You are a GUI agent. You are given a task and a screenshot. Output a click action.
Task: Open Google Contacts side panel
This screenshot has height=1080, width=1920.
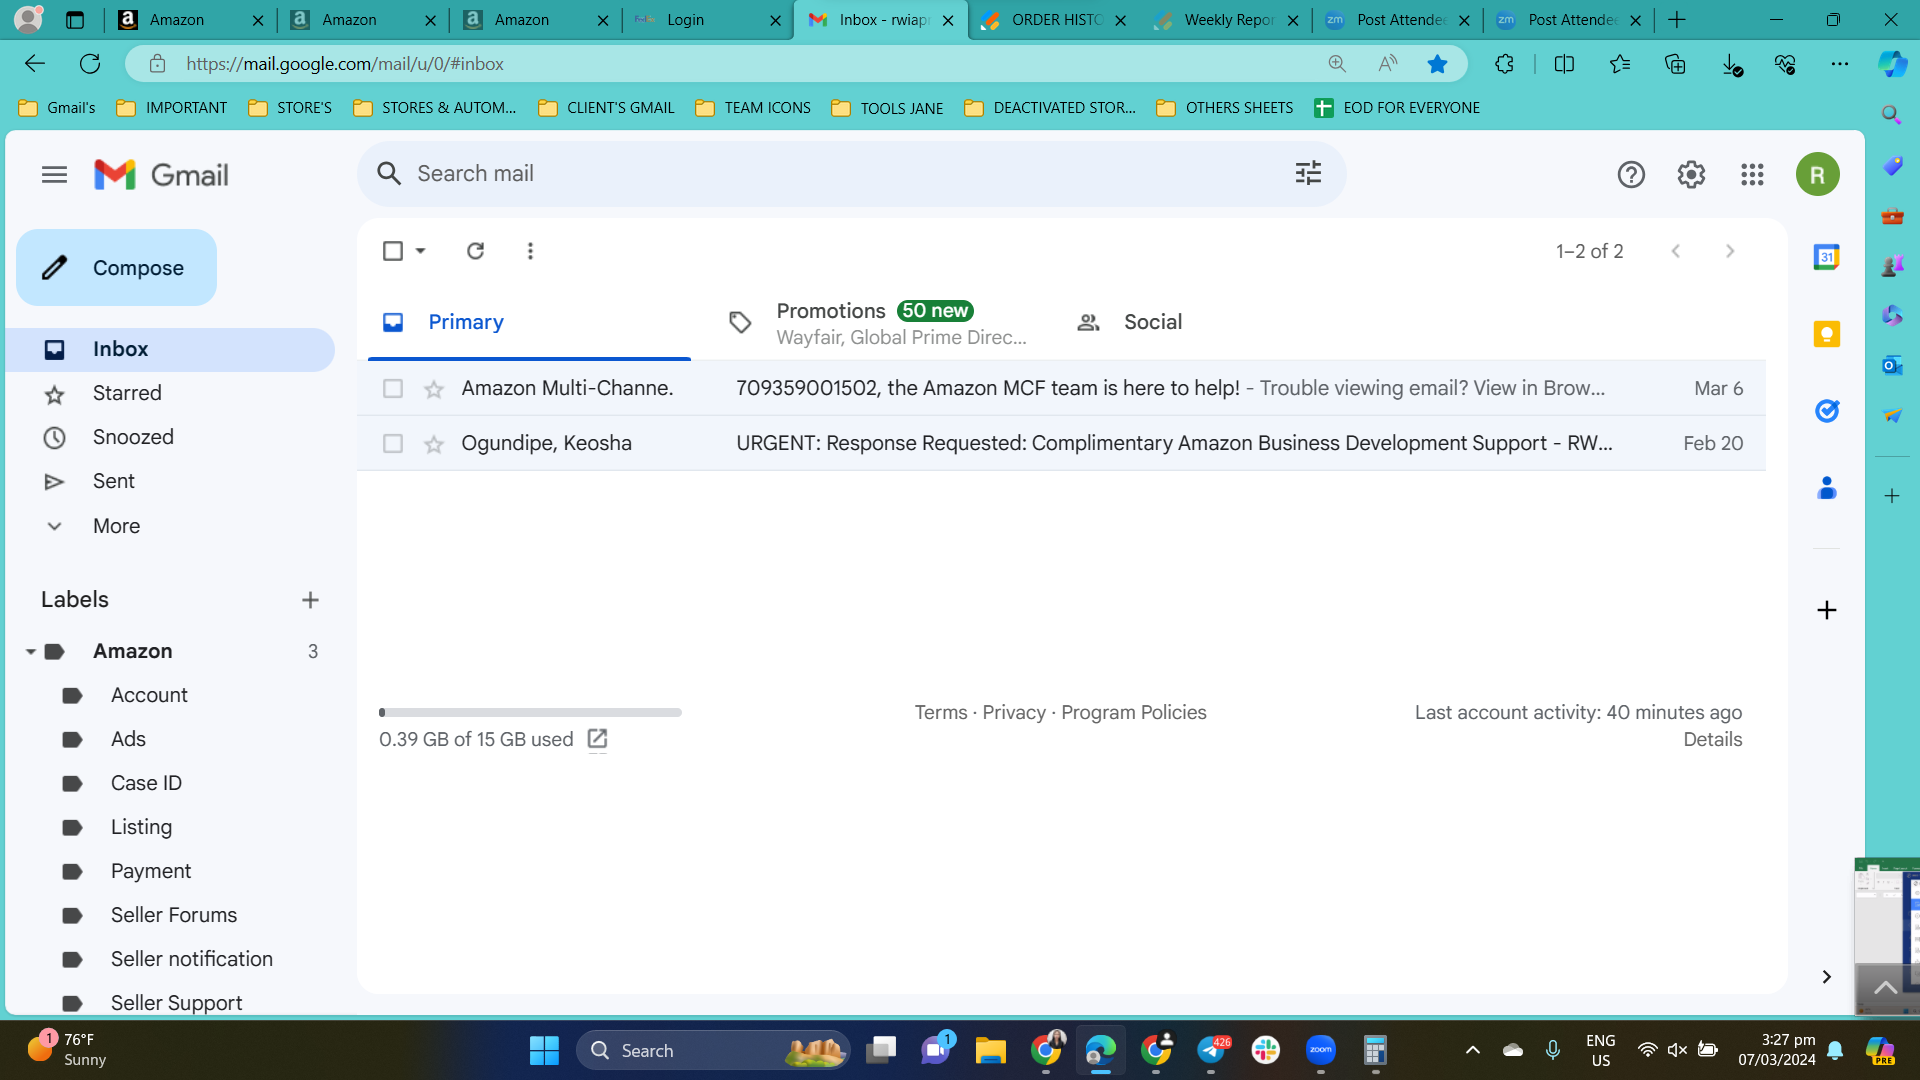point(1826,488)
